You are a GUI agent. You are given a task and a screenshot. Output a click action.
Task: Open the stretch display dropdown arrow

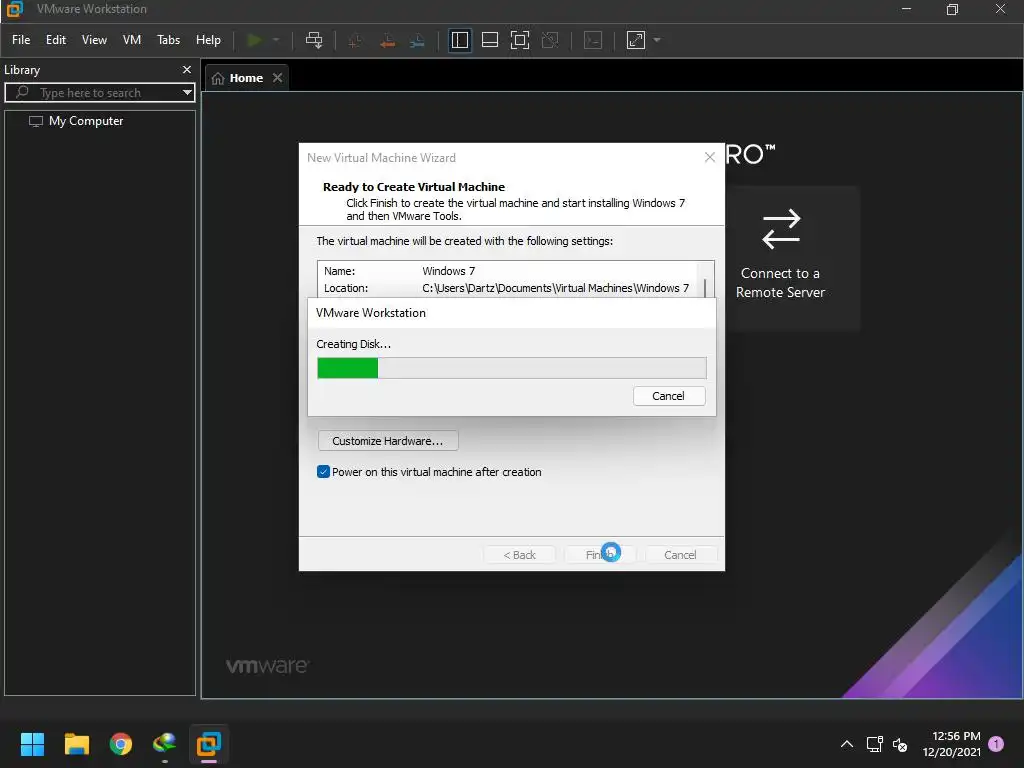657,40
